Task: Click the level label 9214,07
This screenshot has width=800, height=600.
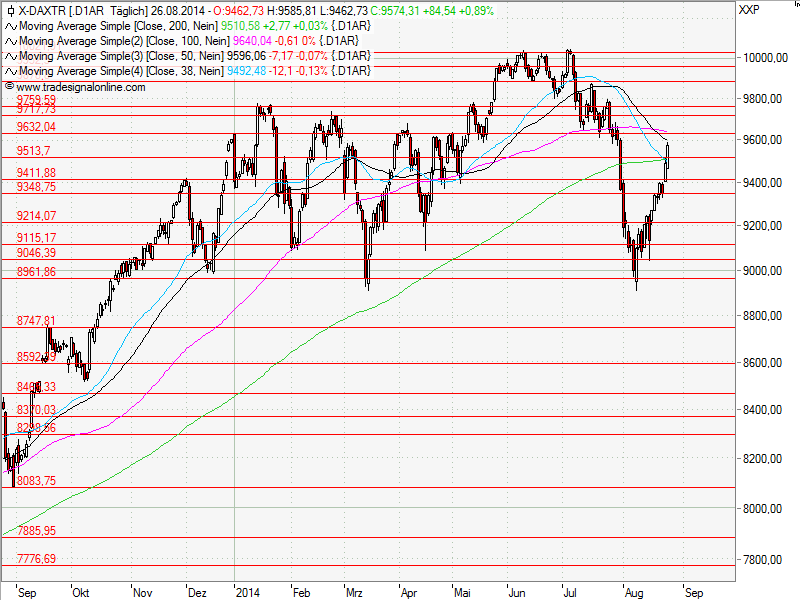Action: pyautogui.click(x=37, y=215)
